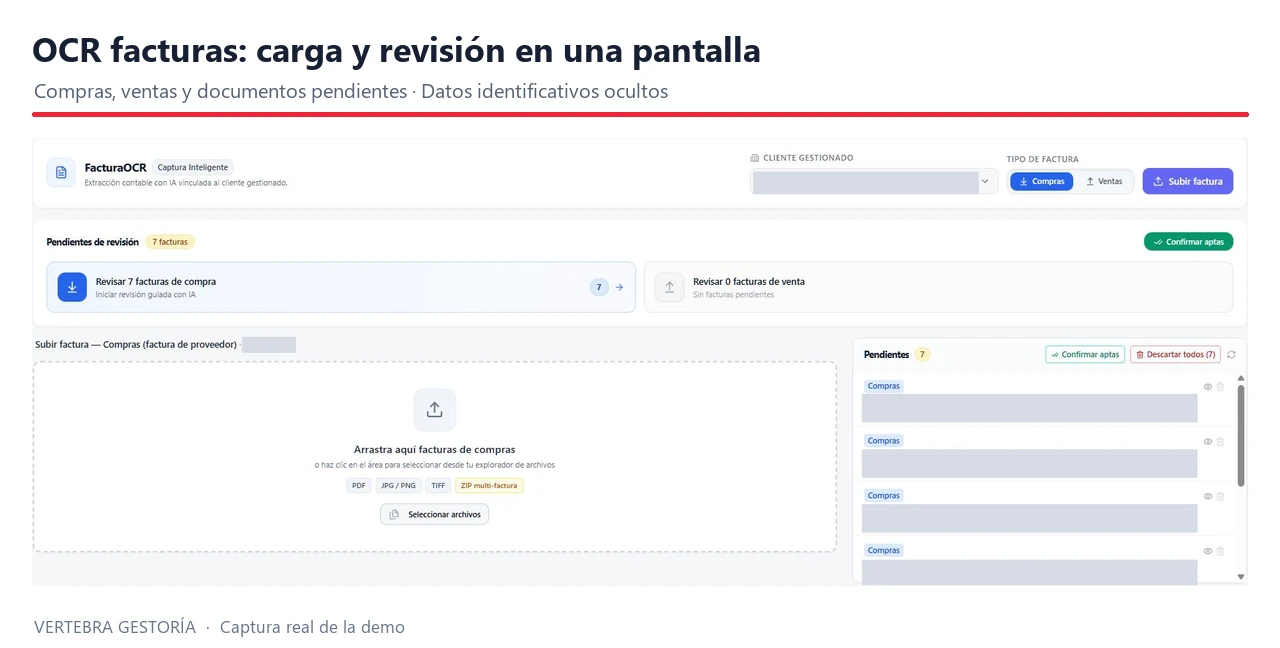Click the 'Iniciar revisión guiada con IA' subtitle
Image resolution: width=1280 pixels, height=648 pixels.
tap(146, 295)
